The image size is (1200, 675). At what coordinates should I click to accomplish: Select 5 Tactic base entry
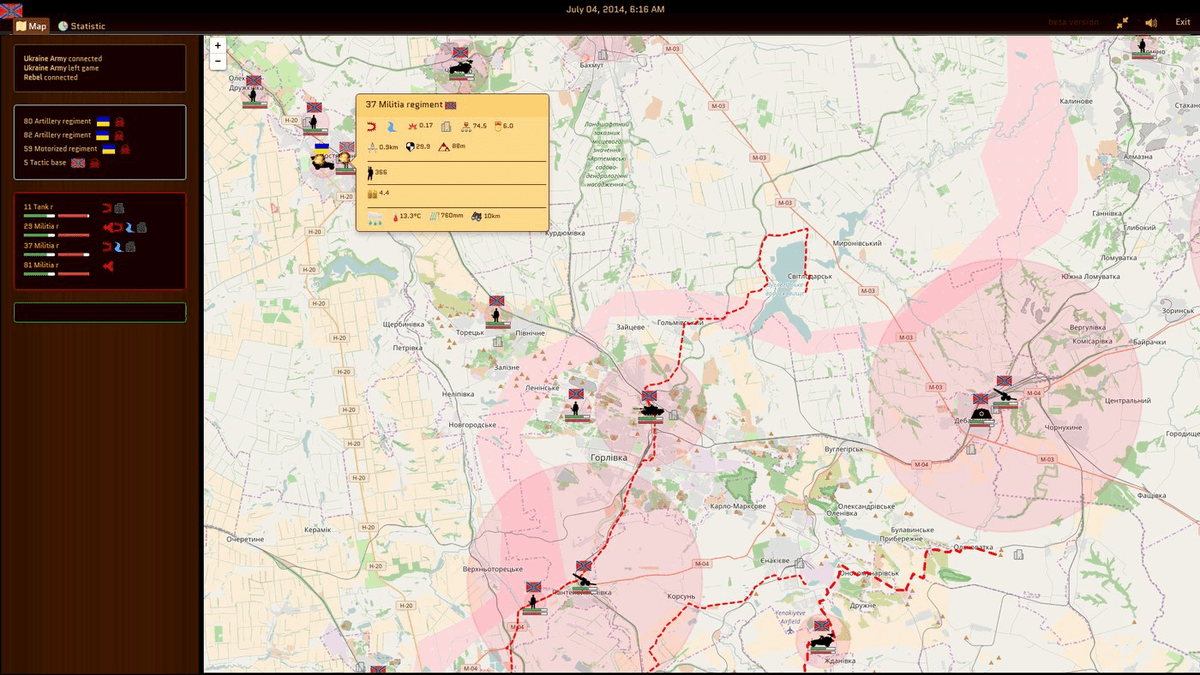click(45, 163)
